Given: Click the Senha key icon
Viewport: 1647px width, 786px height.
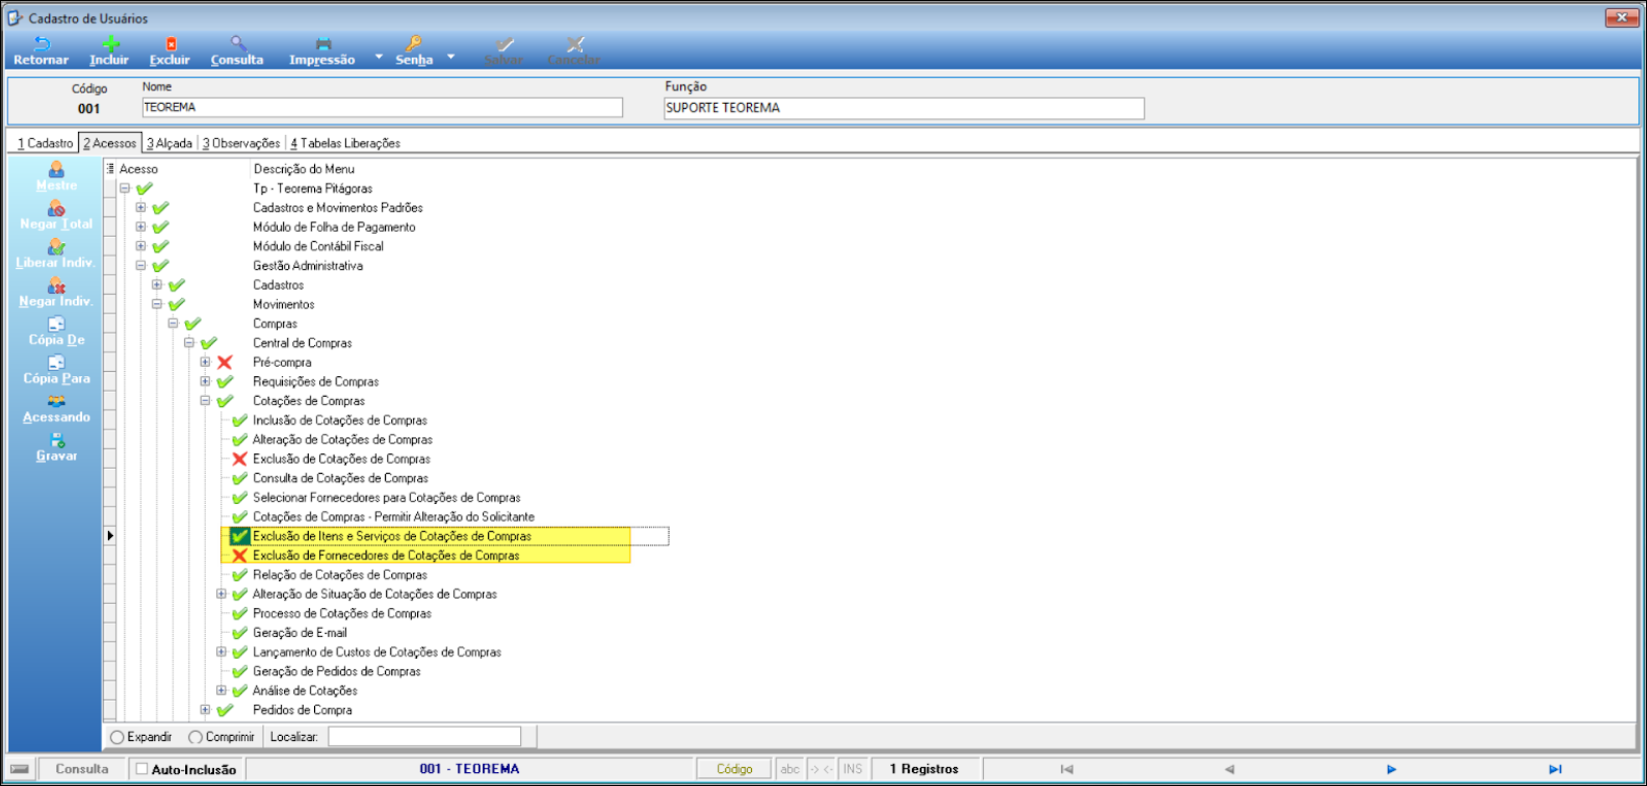Looking at the screenshot, I should 413,44.
